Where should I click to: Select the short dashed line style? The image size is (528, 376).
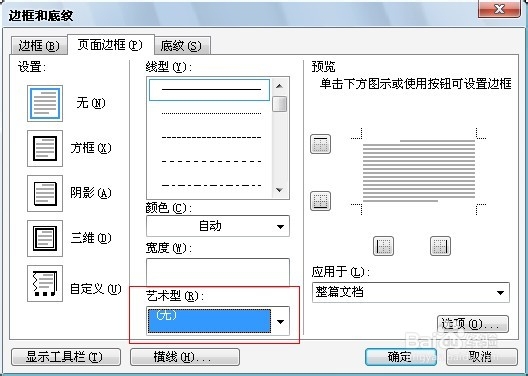click(x=211, y=137)
